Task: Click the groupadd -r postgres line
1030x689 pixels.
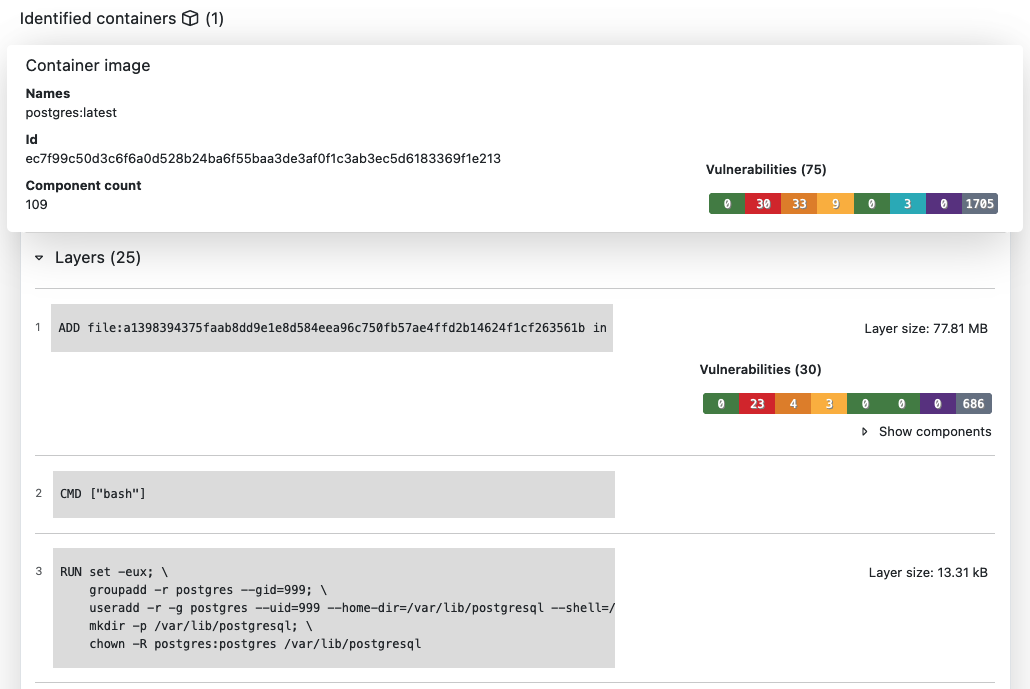Action: pyautogui.click(x=208, y=590)
